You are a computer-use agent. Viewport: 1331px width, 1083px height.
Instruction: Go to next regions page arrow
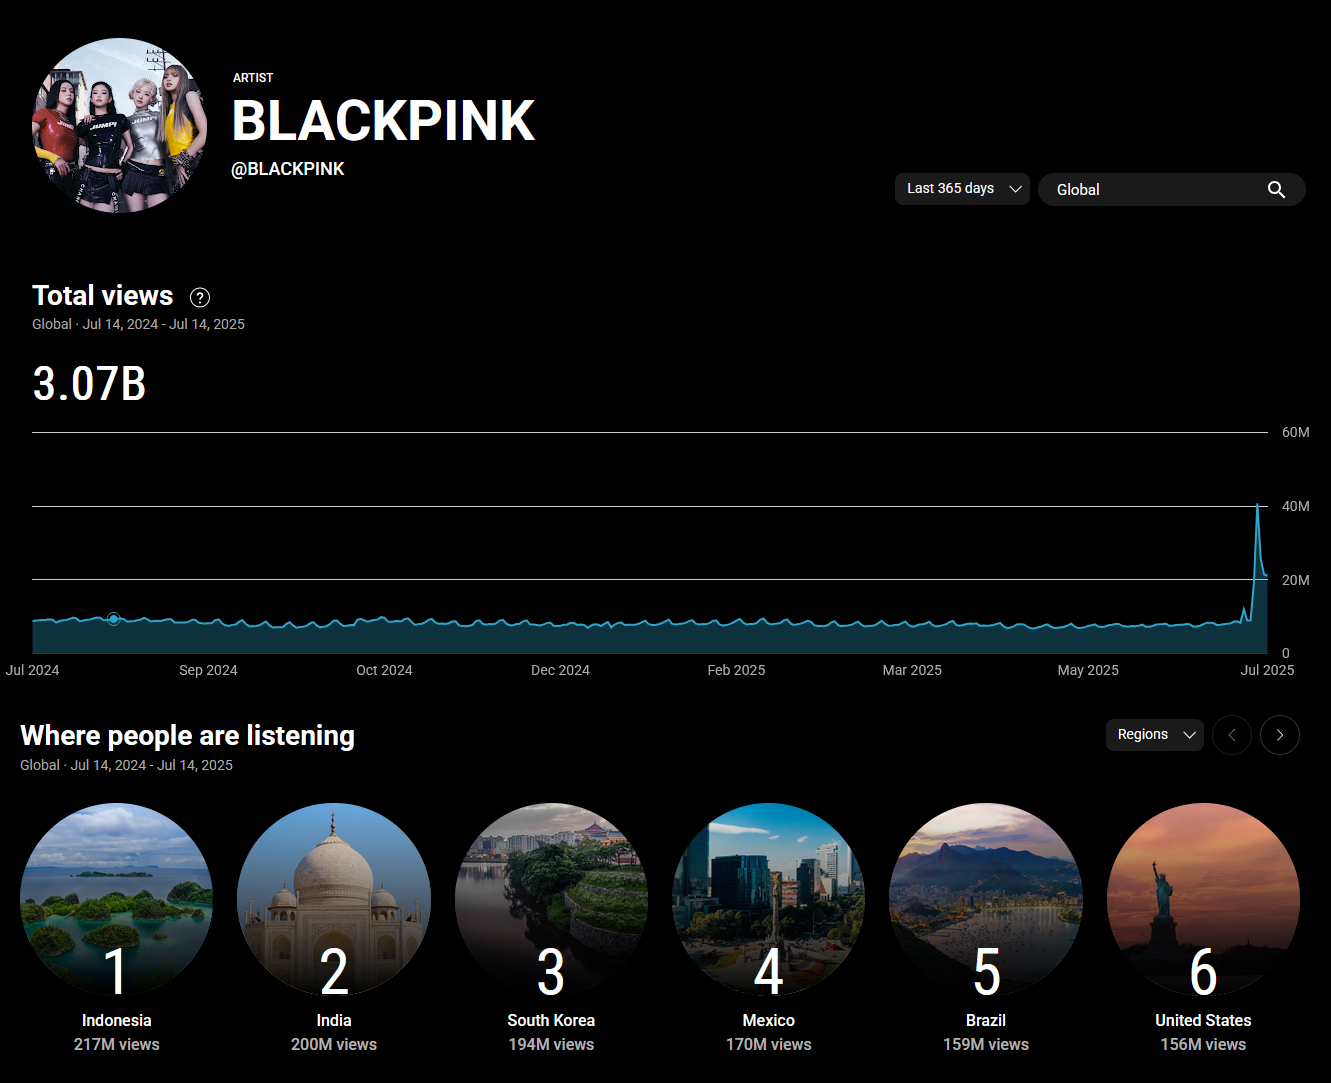click(1280, 735)
